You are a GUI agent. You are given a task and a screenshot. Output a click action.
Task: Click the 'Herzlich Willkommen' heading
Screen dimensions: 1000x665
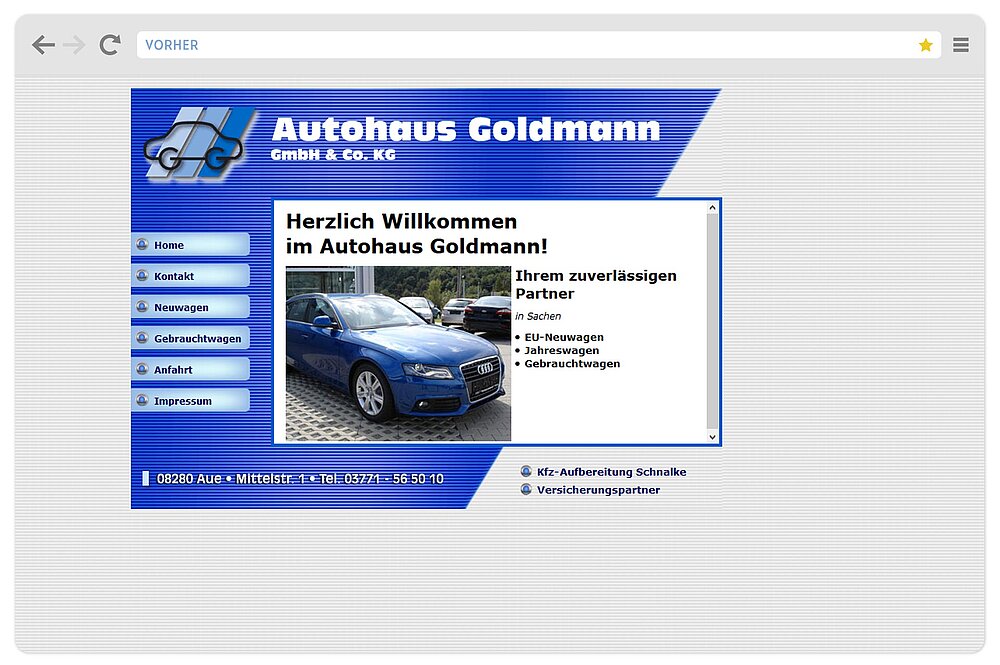pos(401,221)
